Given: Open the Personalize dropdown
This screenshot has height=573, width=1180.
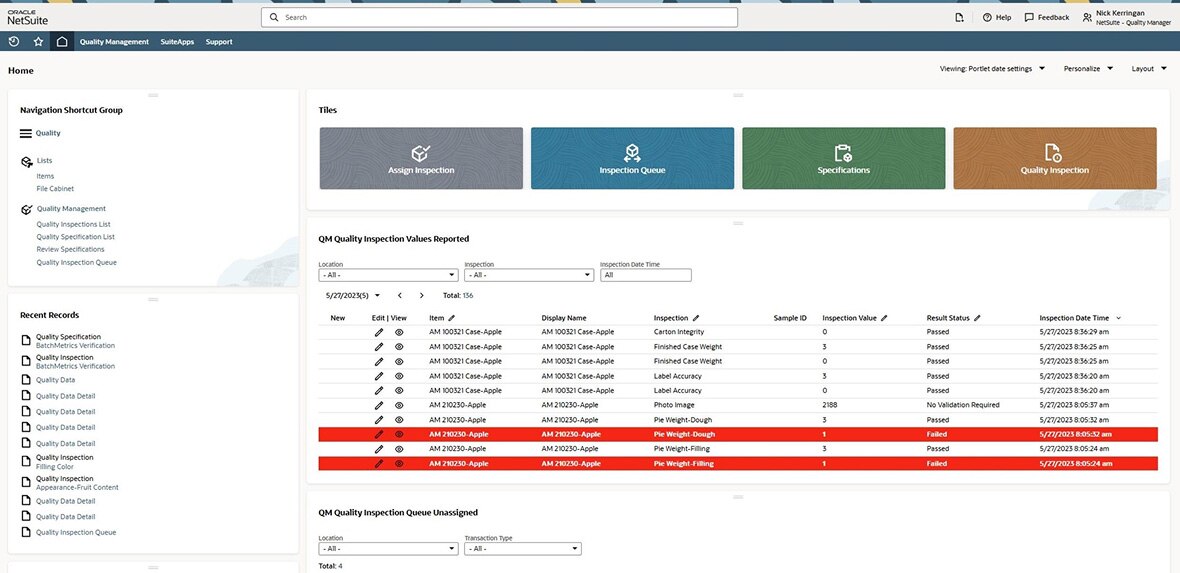Looking at the screenshot, I should (x=1087, y=69).
